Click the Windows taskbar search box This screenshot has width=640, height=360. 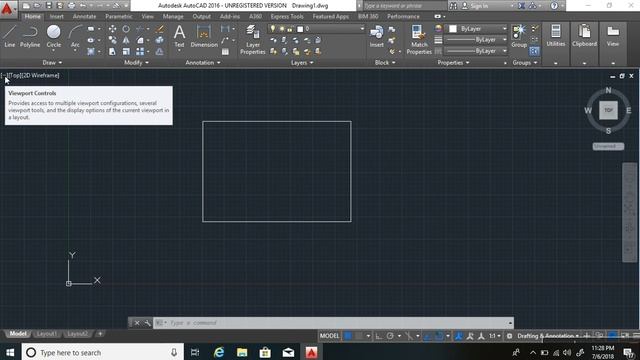102,352
